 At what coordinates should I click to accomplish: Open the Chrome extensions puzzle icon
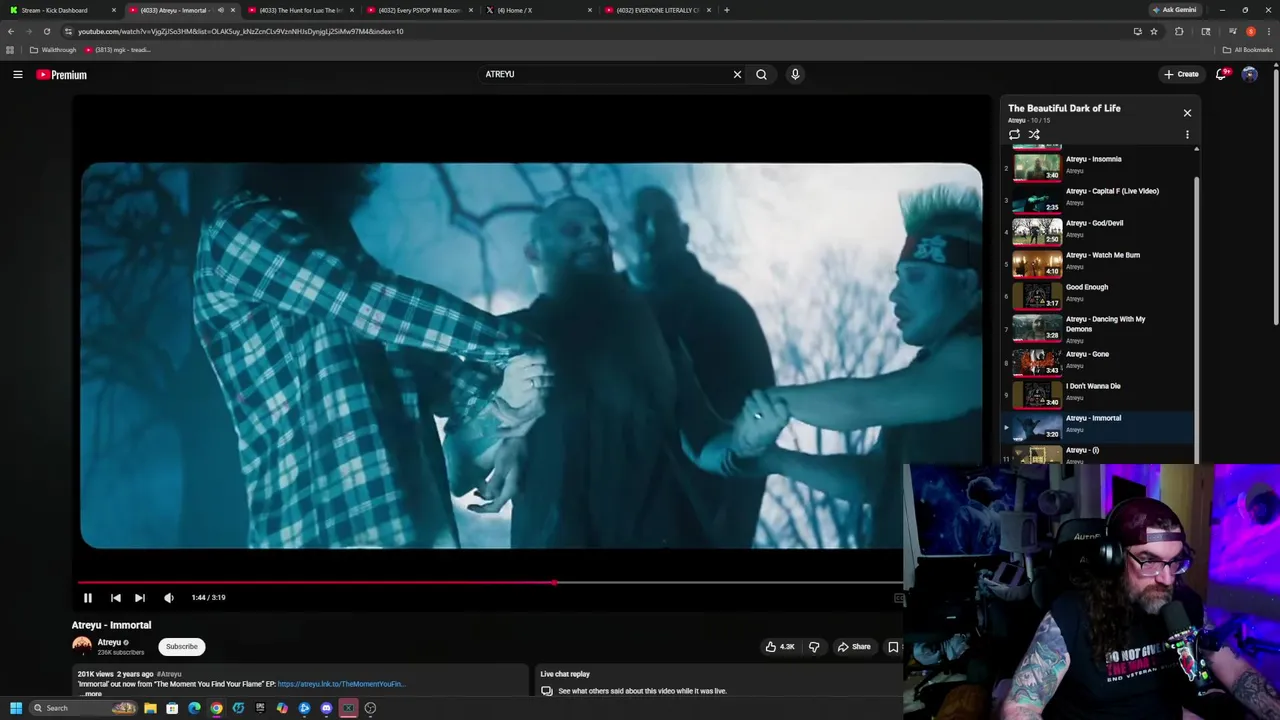pos(1179,31)
